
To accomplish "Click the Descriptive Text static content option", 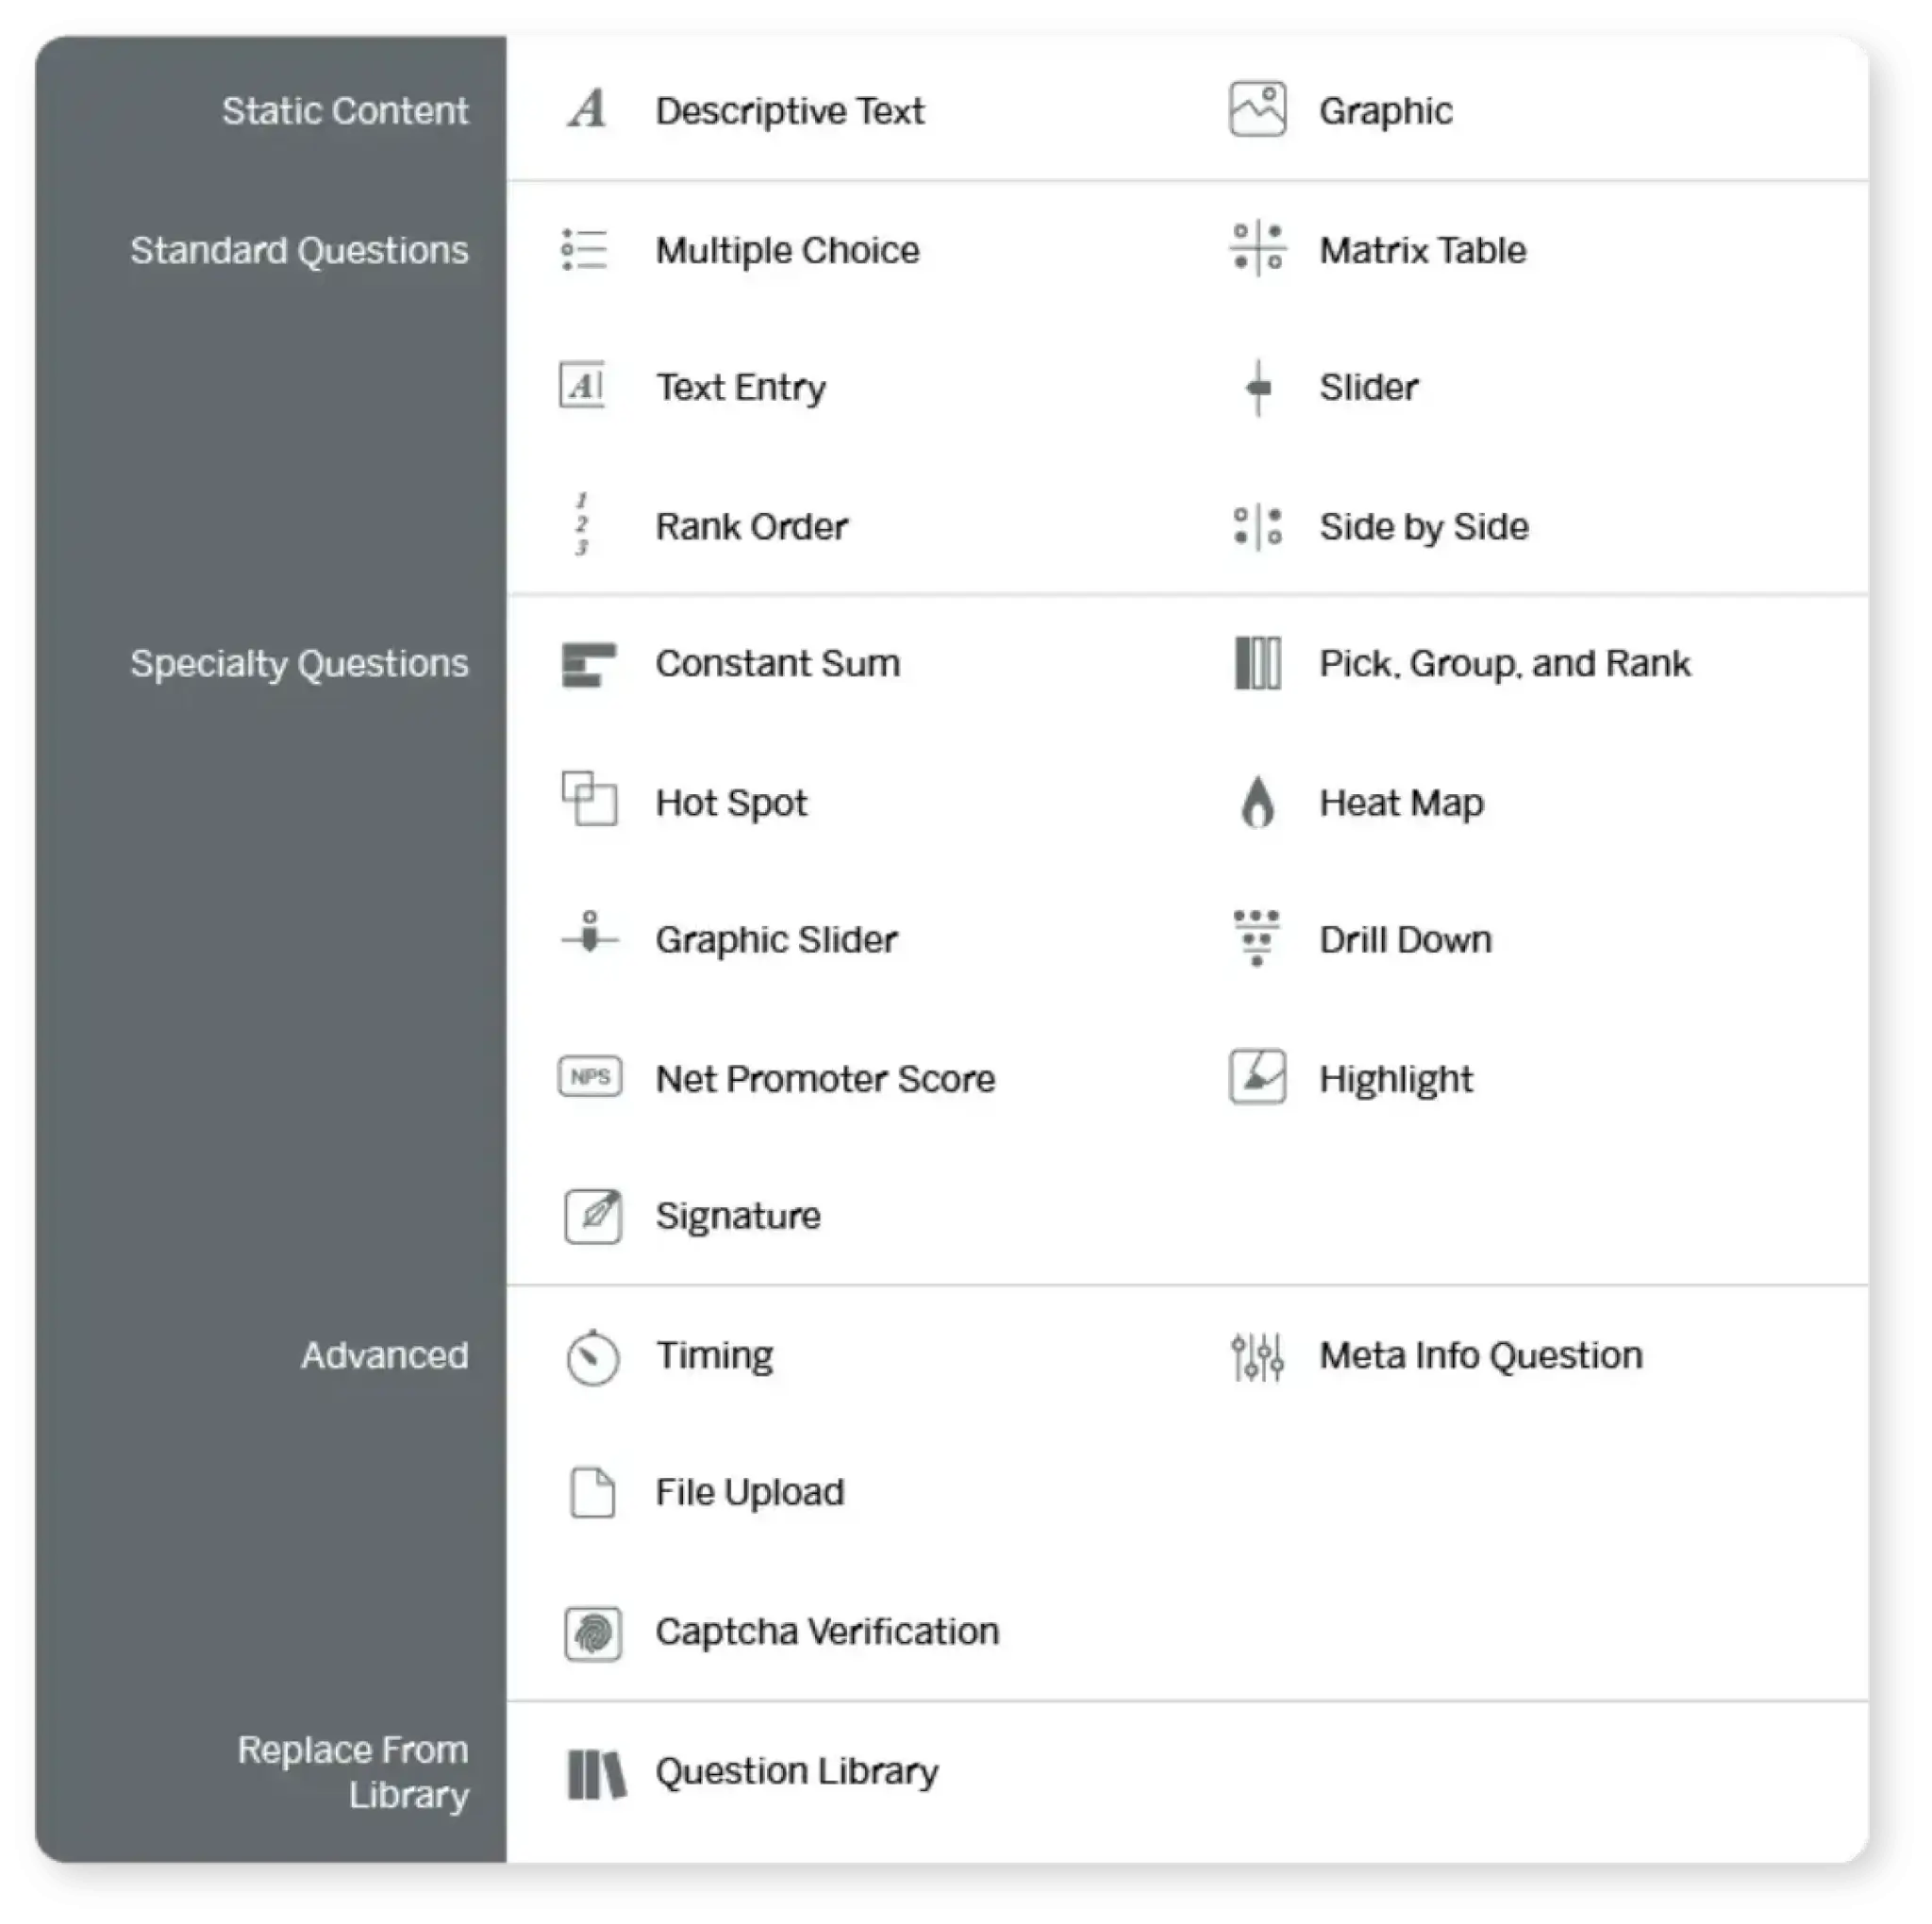I will [791, 109].
